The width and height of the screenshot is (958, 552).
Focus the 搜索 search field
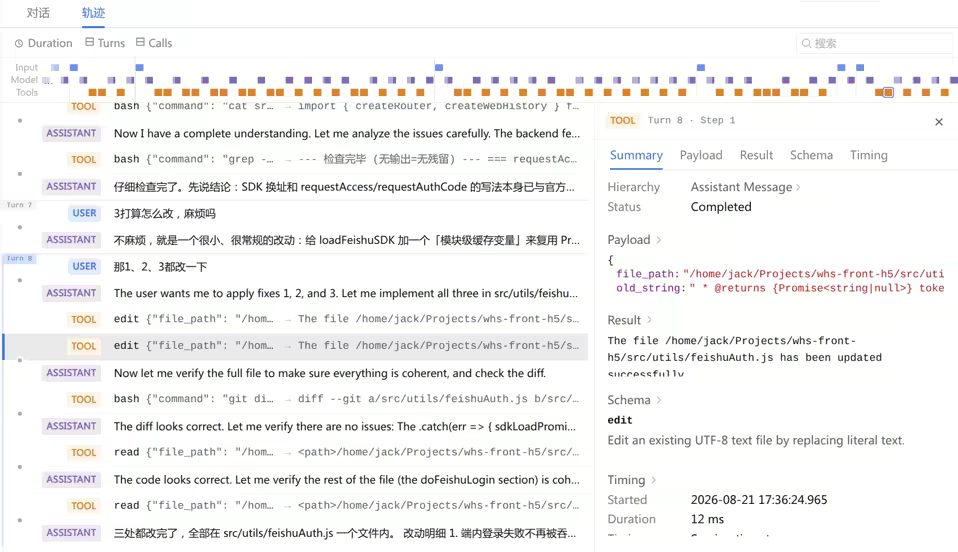tap(874, 43)
